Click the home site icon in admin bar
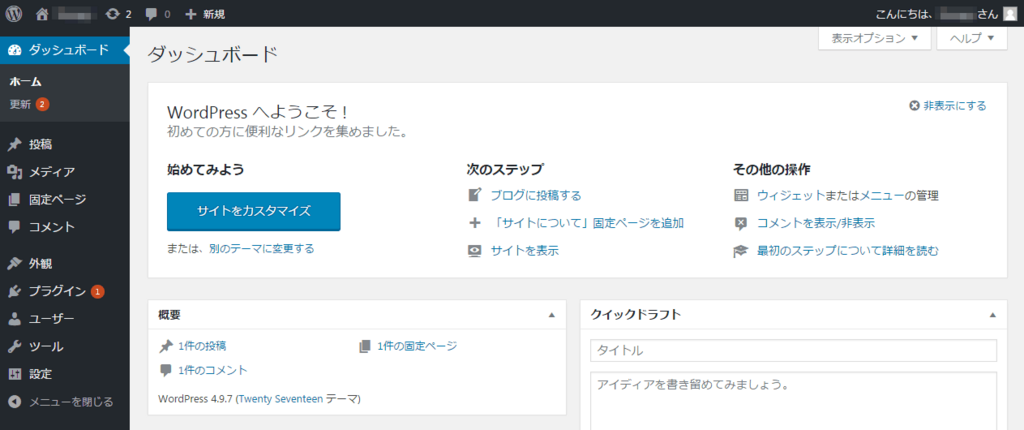This screenshot has width=1024, height=430. click(42, 14)
